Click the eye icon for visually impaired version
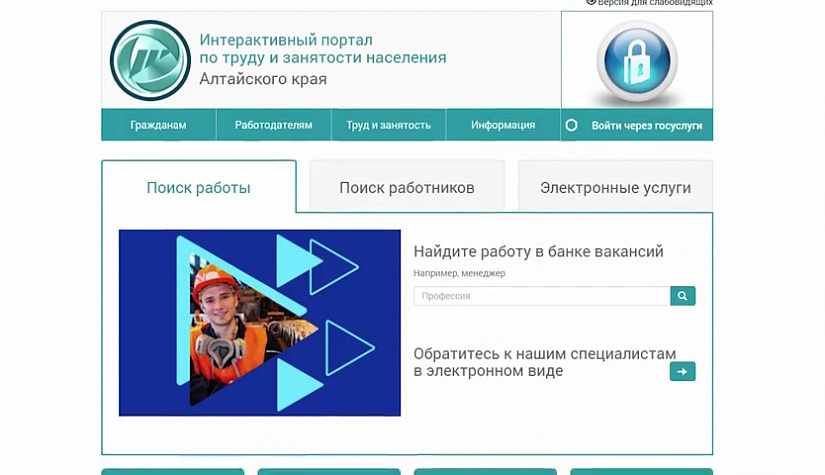The height and width of the screenshot is (475, 825). 591,3
